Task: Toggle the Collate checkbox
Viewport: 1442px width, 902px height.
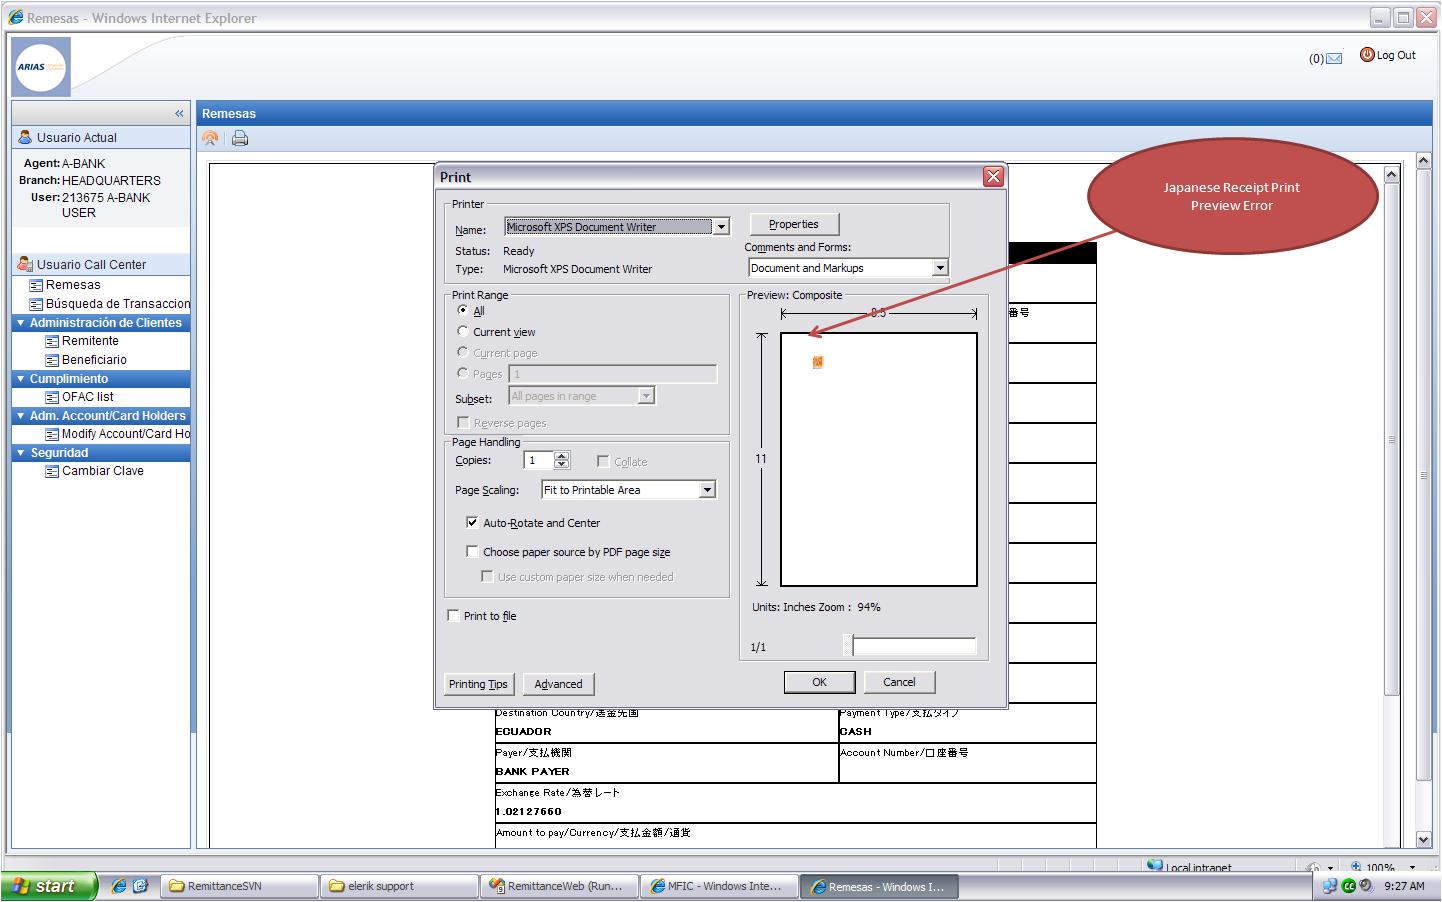Action: pyautogui.click(x=602, y=461)
